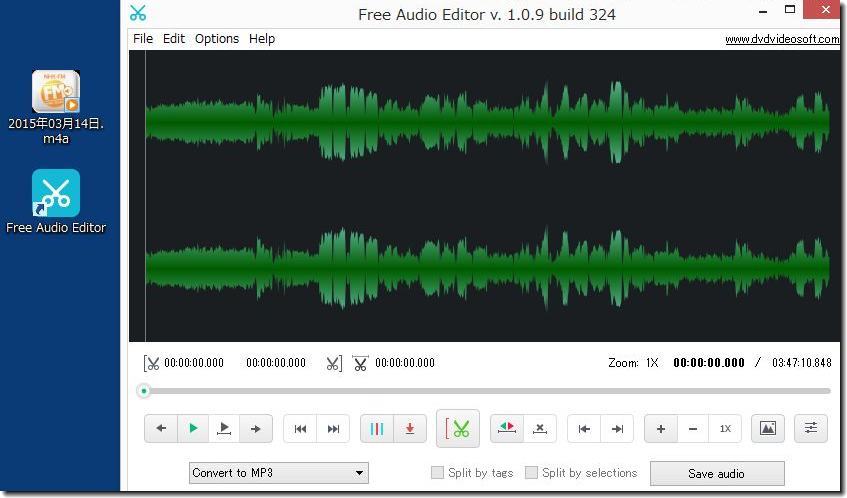The height and width of the screenshot is (498, 847).
Task: Enable the Split by tags checkbox
Action: (437, 473)
